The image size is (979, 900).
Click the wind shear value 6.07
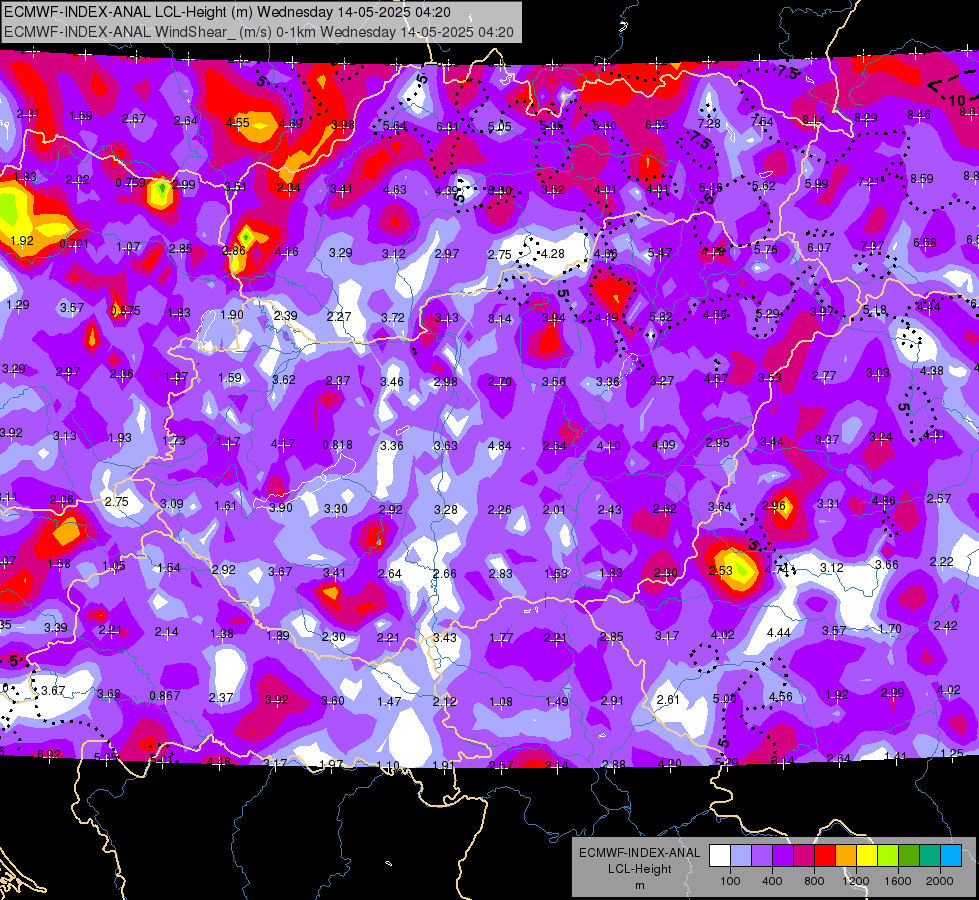pos(819,248)
